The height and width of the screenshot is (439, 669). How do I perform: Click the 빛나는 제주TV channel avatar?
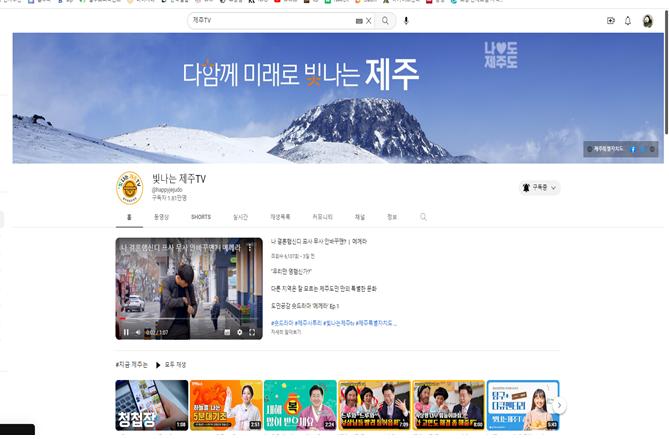tap(129, 188)
